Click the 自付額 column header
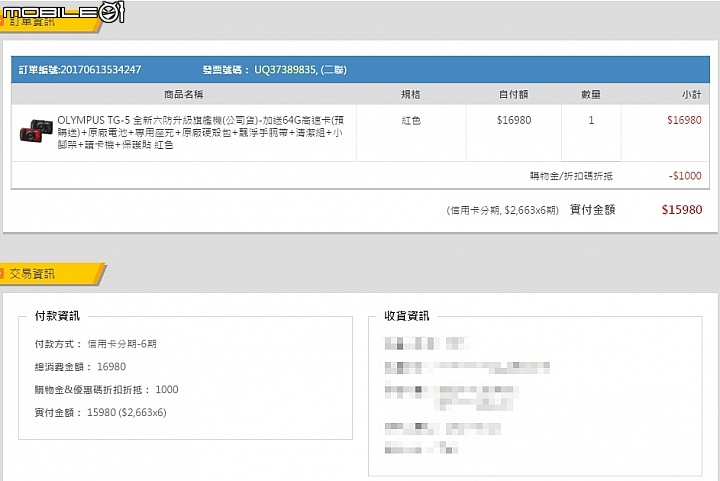 coord(513,95)
